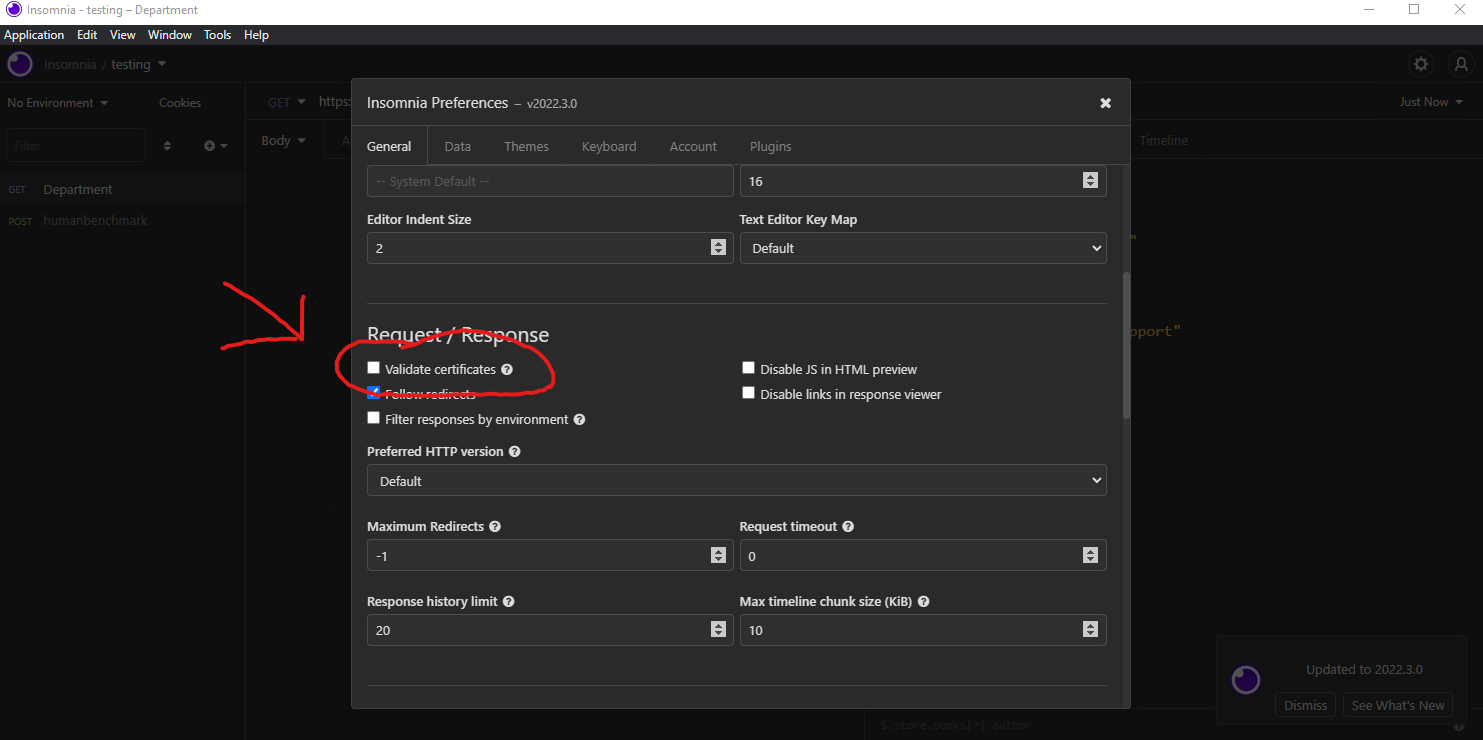1483x740 pixels.
Task: Open the View menu
Action: click(x=123, y=35)
